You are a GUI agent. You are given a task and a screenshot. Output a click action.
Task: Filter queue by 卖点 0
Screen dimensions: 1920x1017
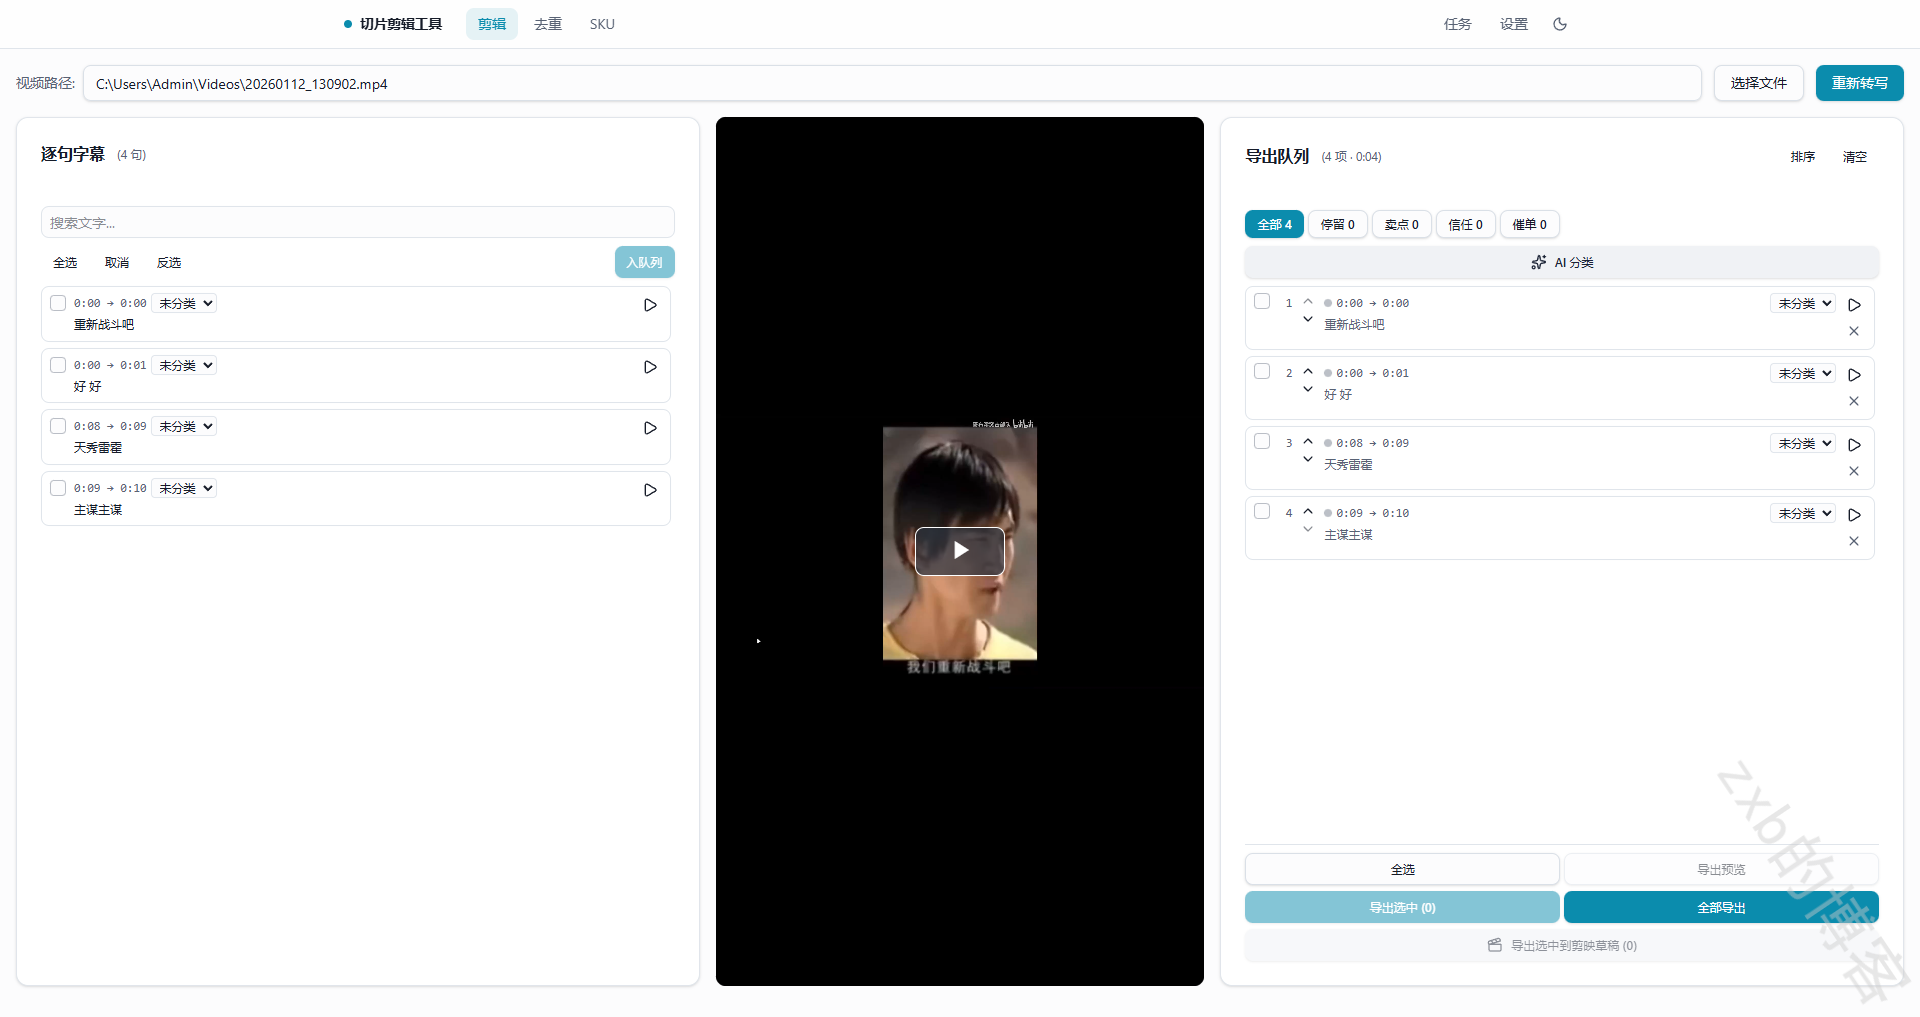(1402, 224)
